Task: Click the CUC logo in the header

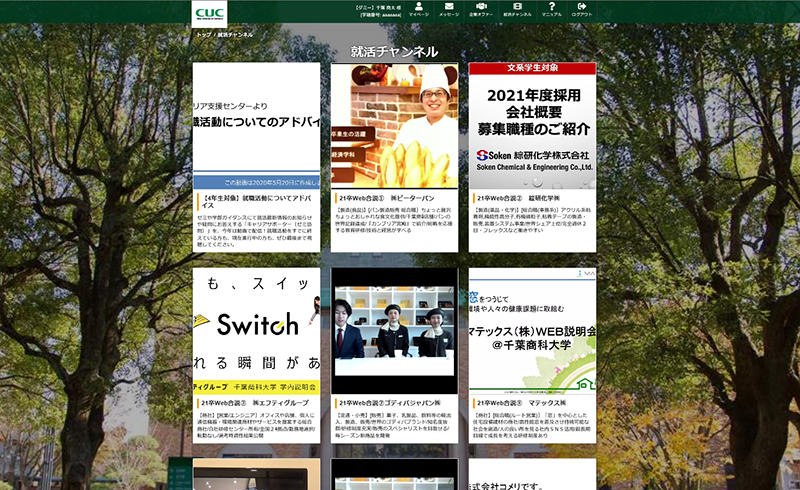Action: [210, 13]
